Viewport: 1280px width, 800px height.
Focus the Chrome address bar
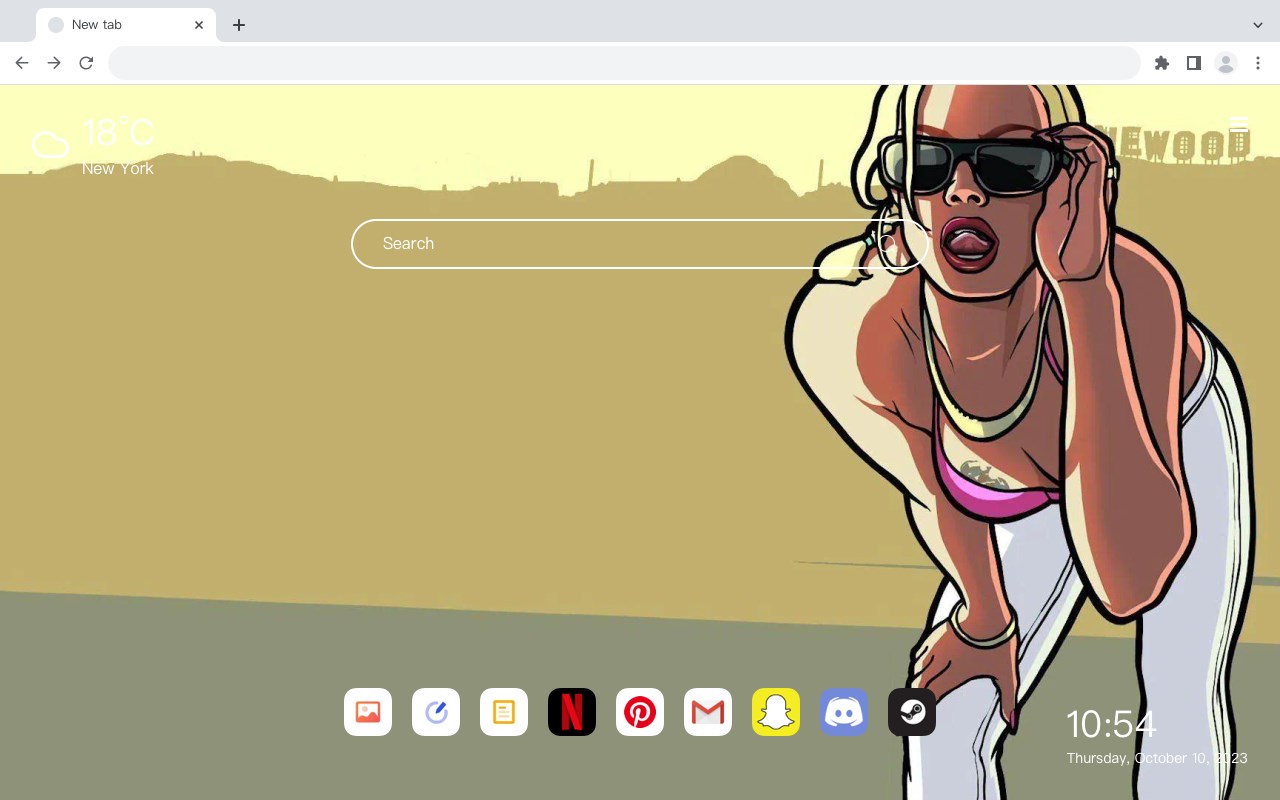click(624, 63)
